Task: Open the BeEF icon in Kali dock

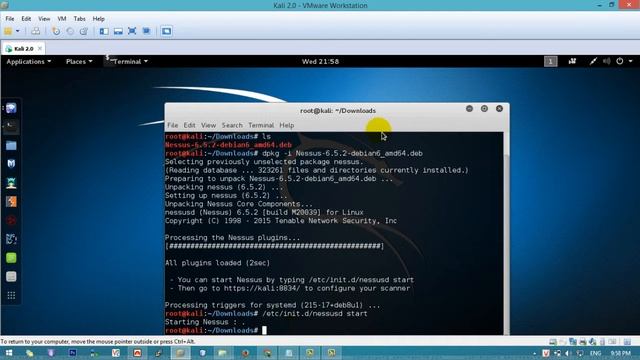Action: (x=11, y=239)
